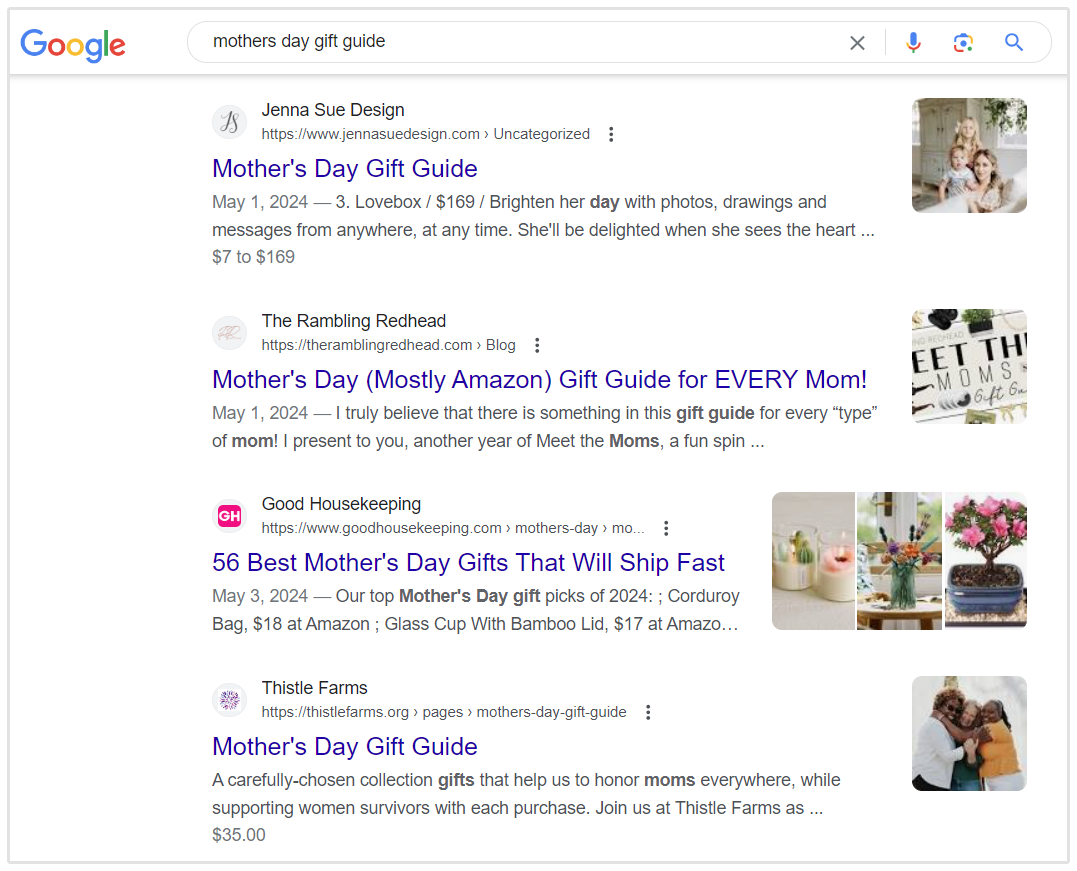Click the Thistle Farms favicon
The width and height of the screenshot is (1077, 871).
click(229, 700)
